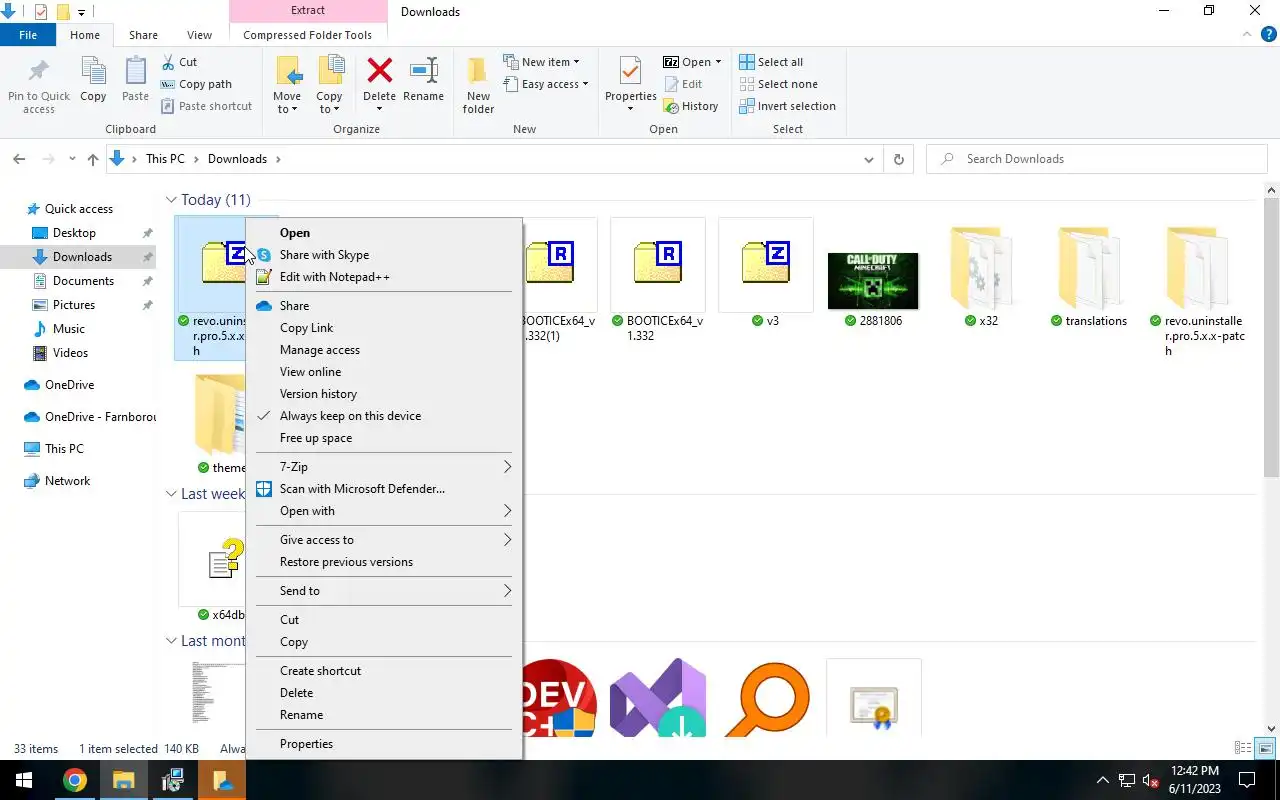Click the Rename ribbon icon
This screenshot has width=1280, height=800.
(424, 80)
